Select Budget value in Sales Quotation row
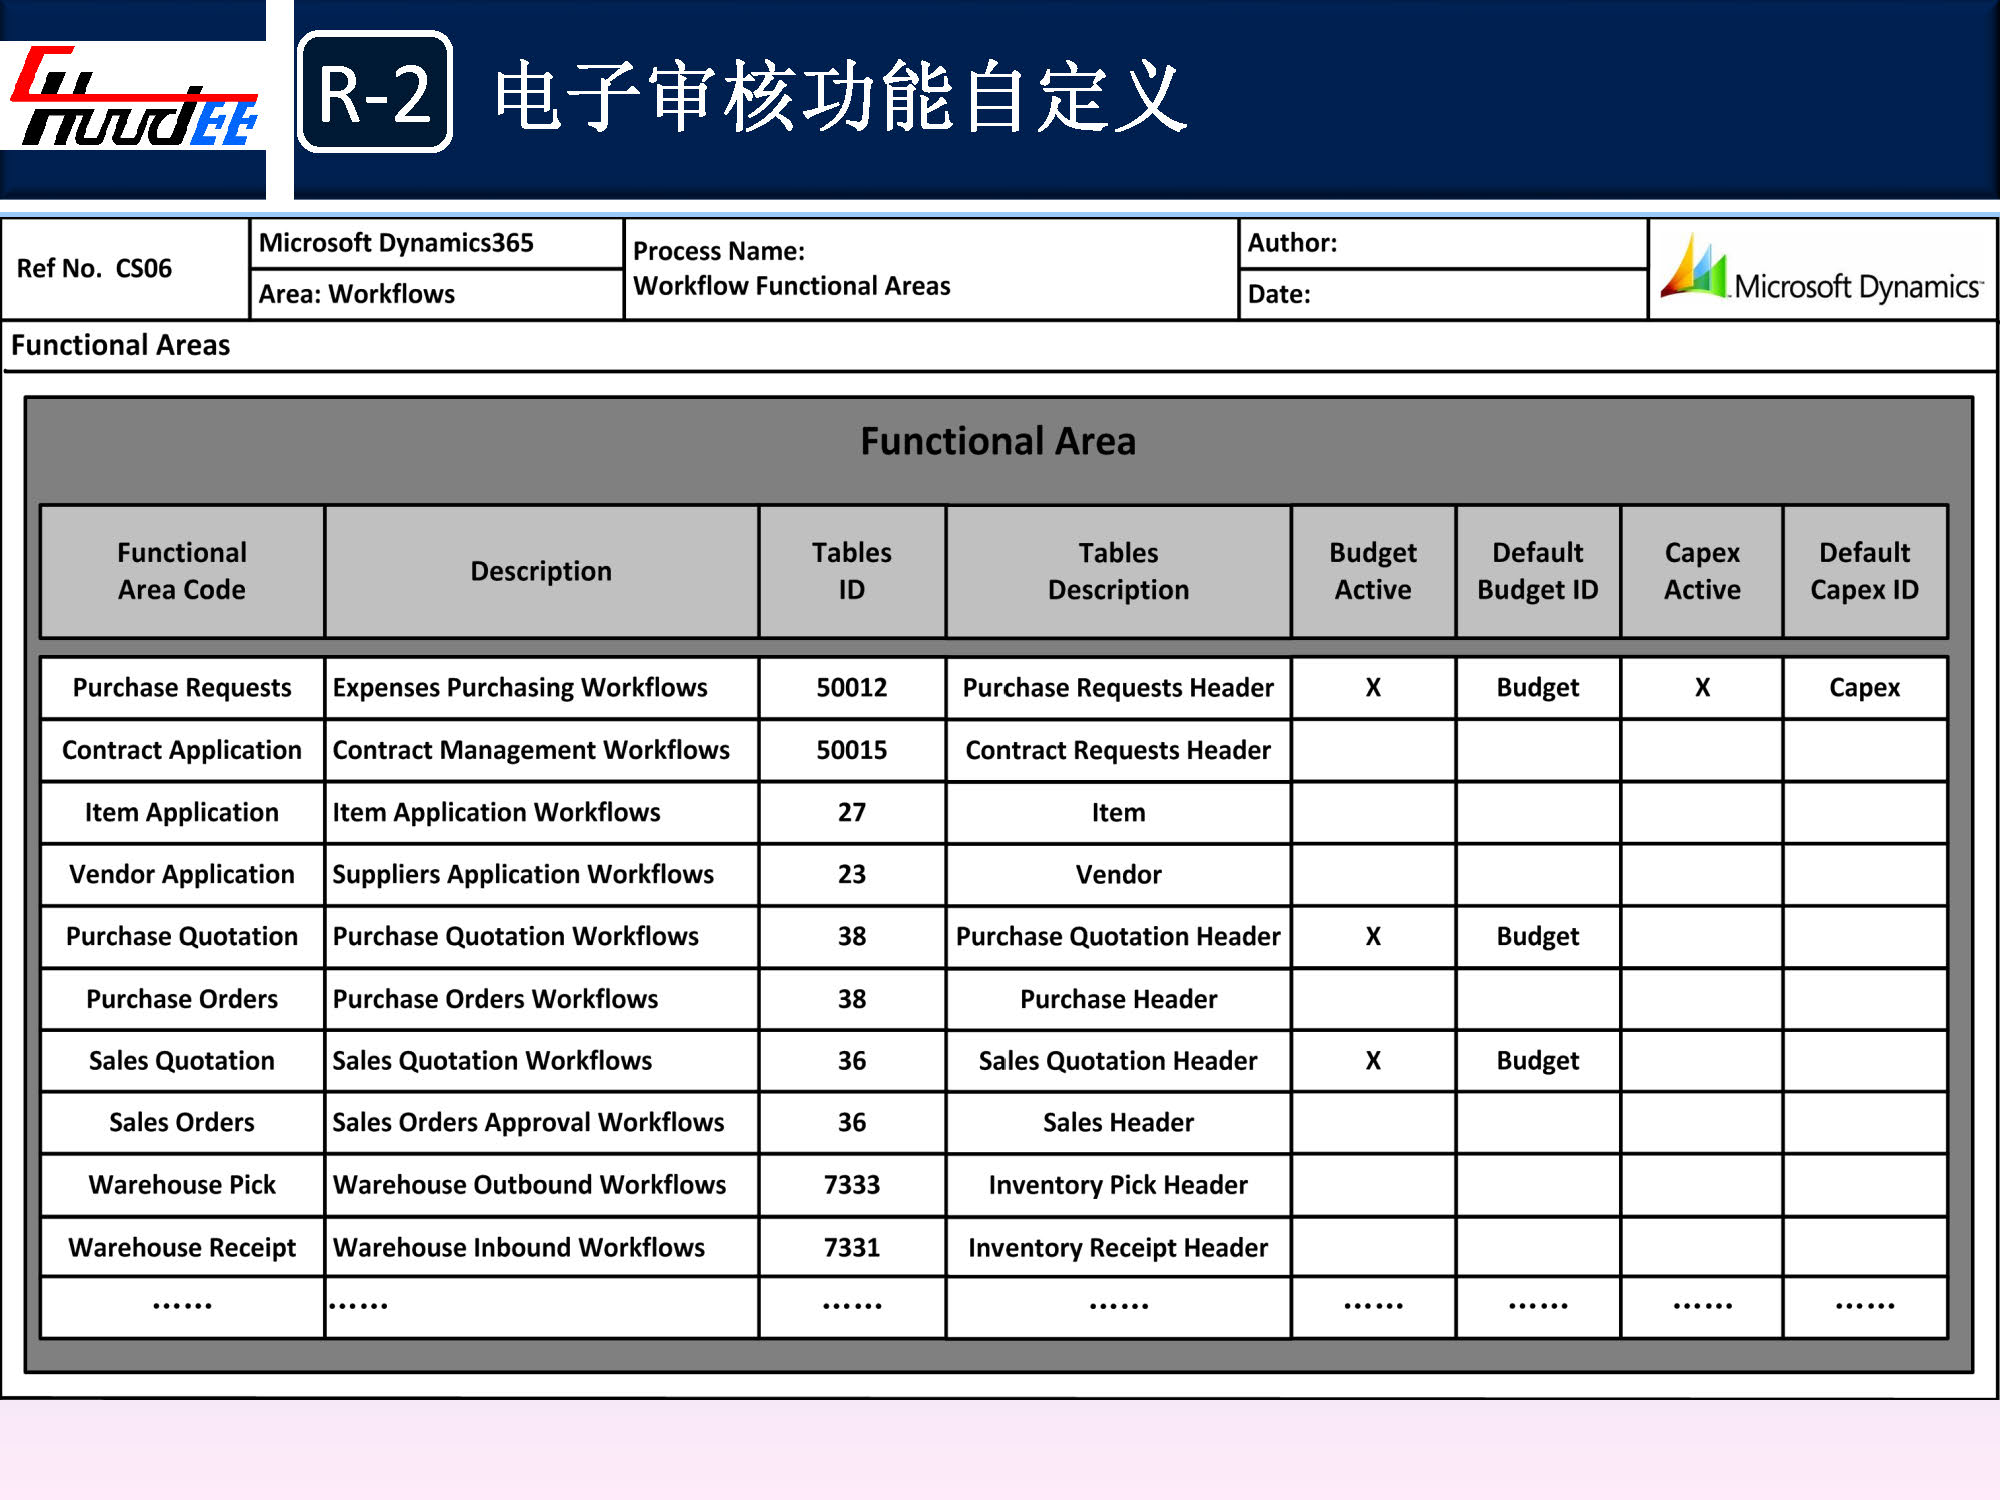 pyautogui.click(x=1537, y=1061)
